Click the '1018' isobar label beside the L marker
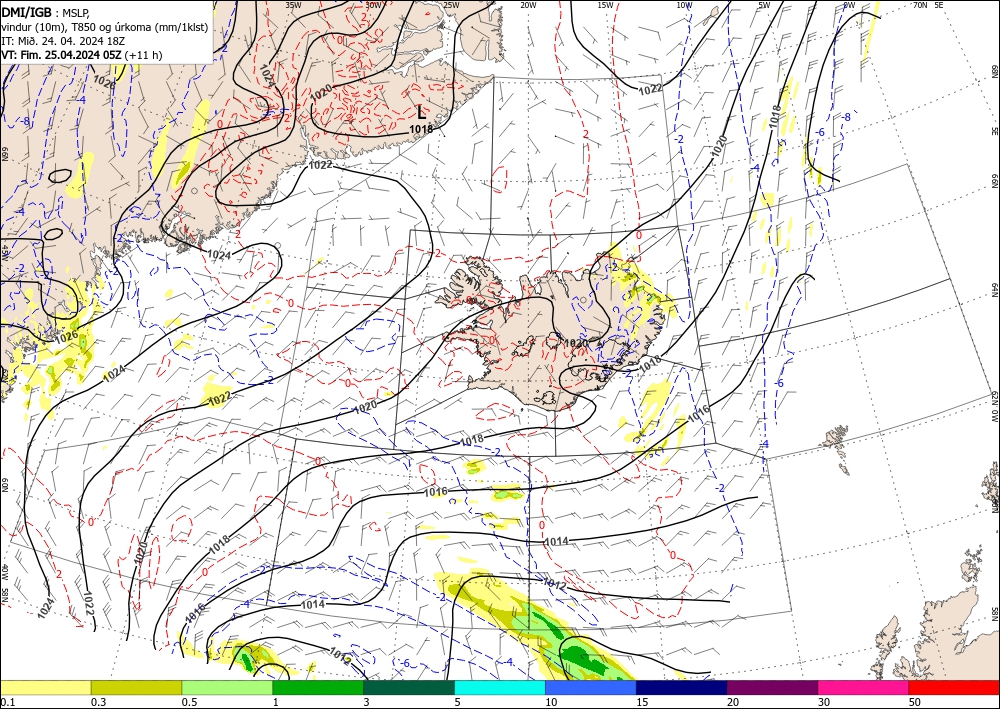Image resolution: width=1000 pixels, height=709 pixels. (421, 129)
